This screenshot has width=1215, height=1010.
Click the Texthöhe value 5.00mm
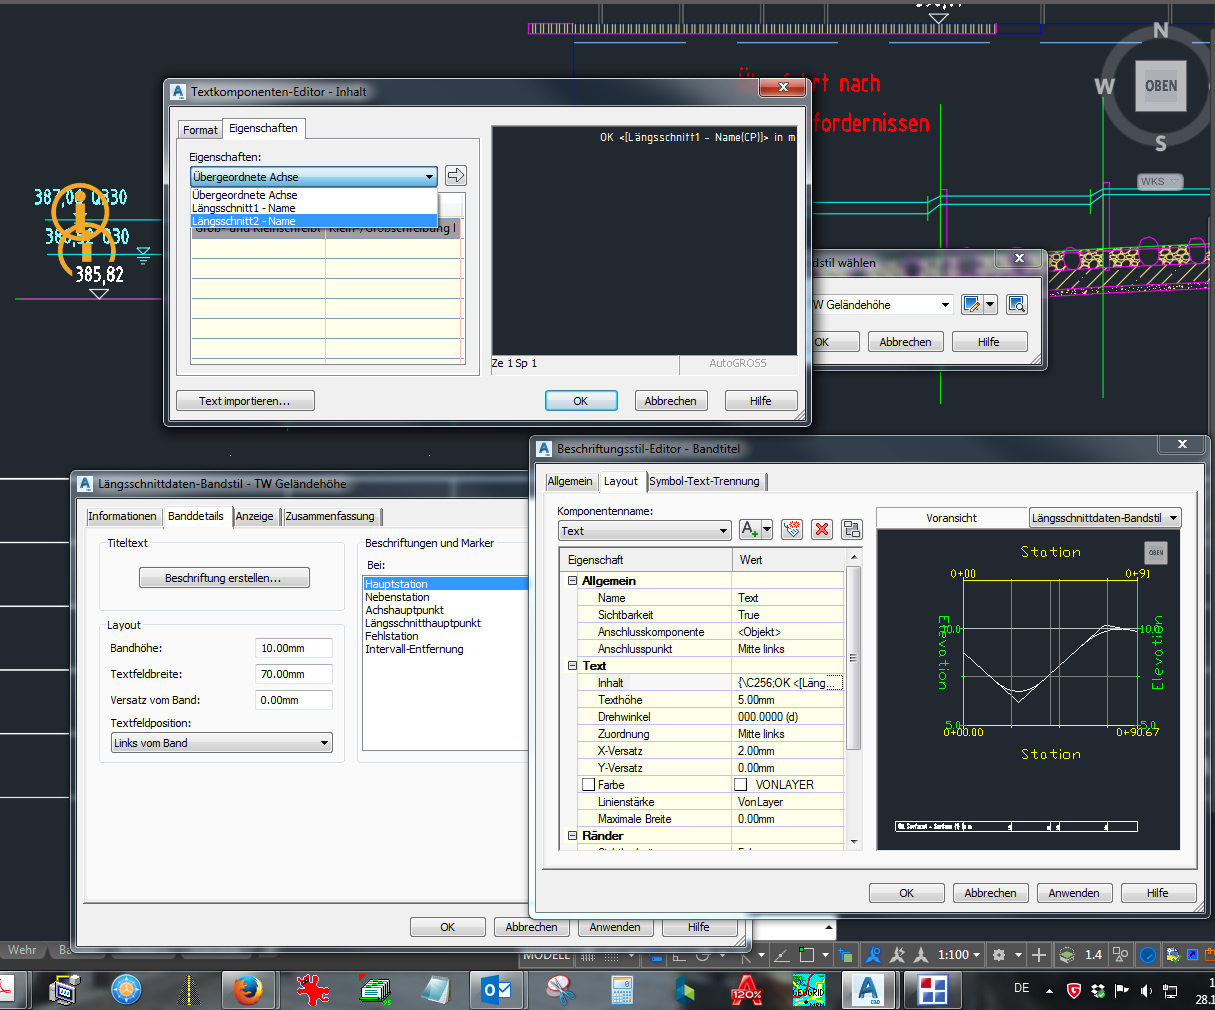[x=789, y=700]
